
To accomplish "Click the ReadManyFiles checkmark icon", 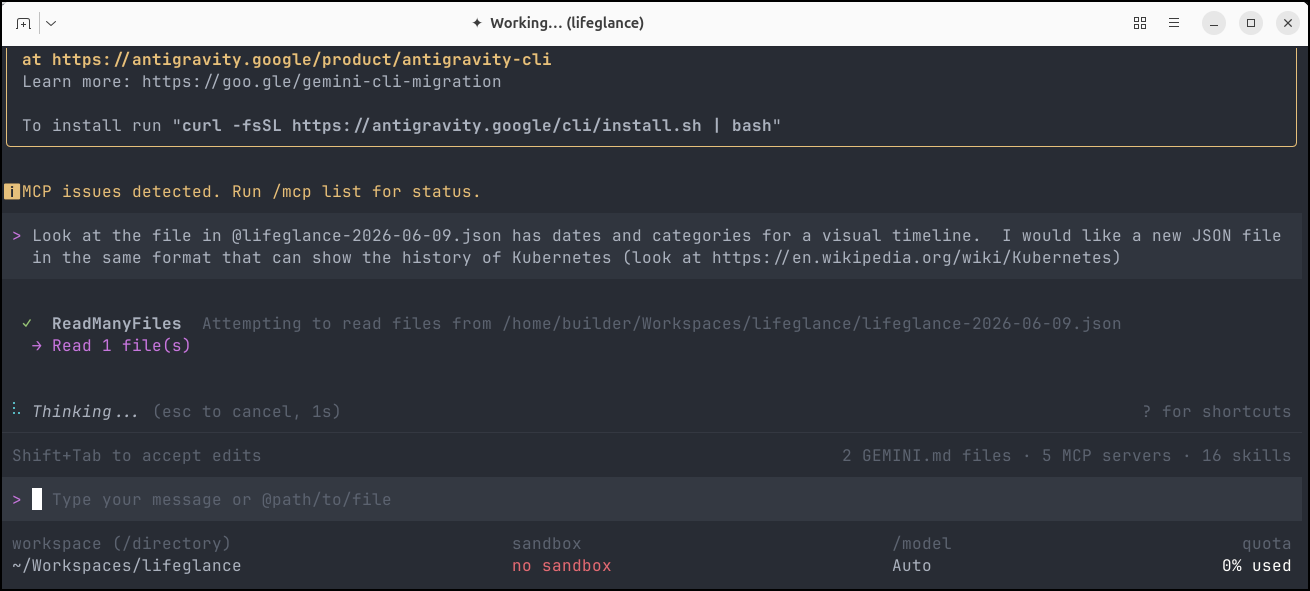I will [x=27, y=324].
